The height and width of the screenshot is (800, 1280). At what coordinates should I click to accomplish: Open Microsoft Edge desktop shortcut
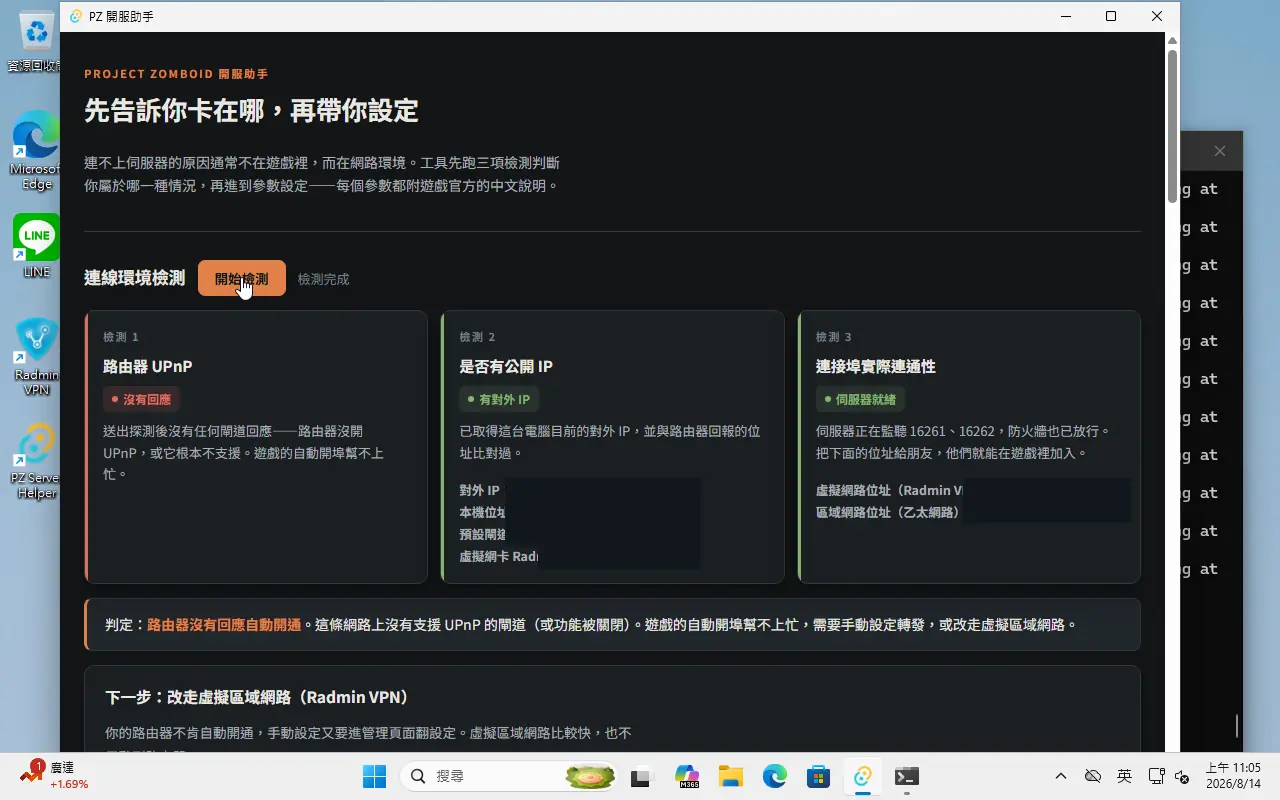[36, 150]
